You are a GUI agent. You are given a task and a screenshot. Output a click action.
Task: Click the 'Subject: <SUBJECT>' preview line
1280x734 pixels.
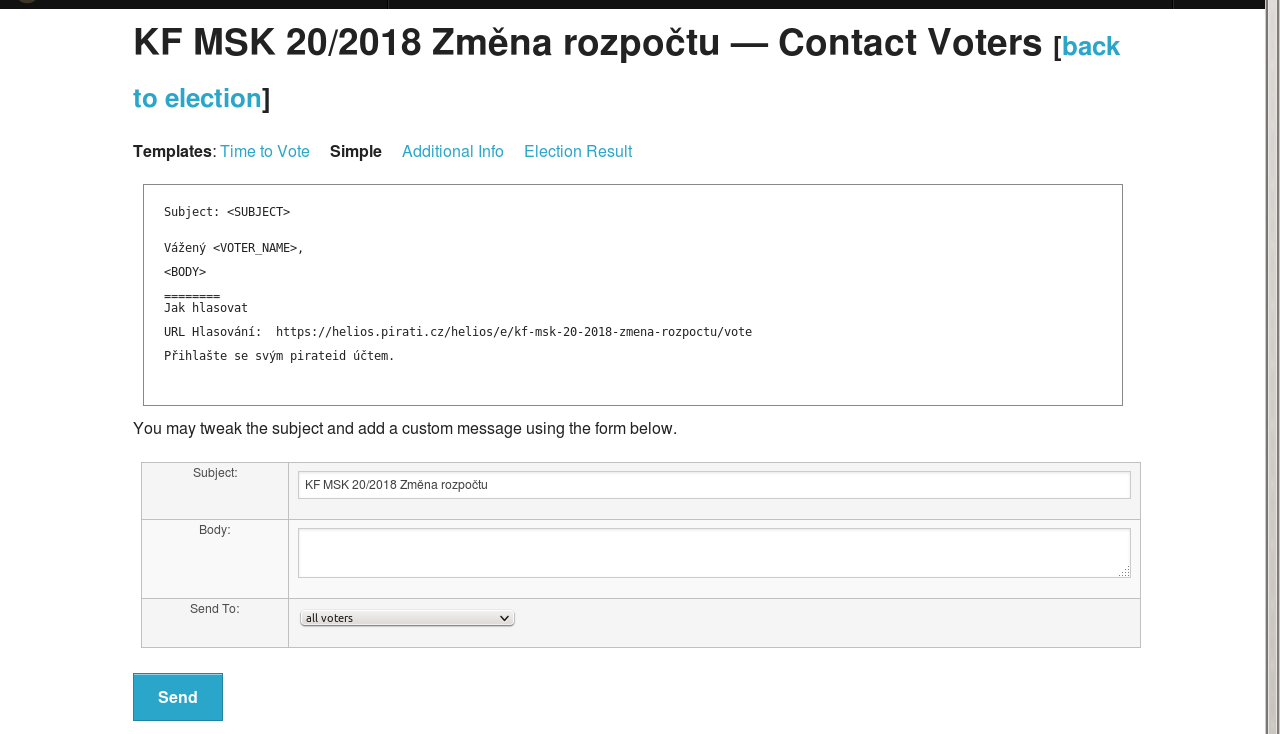227,212
